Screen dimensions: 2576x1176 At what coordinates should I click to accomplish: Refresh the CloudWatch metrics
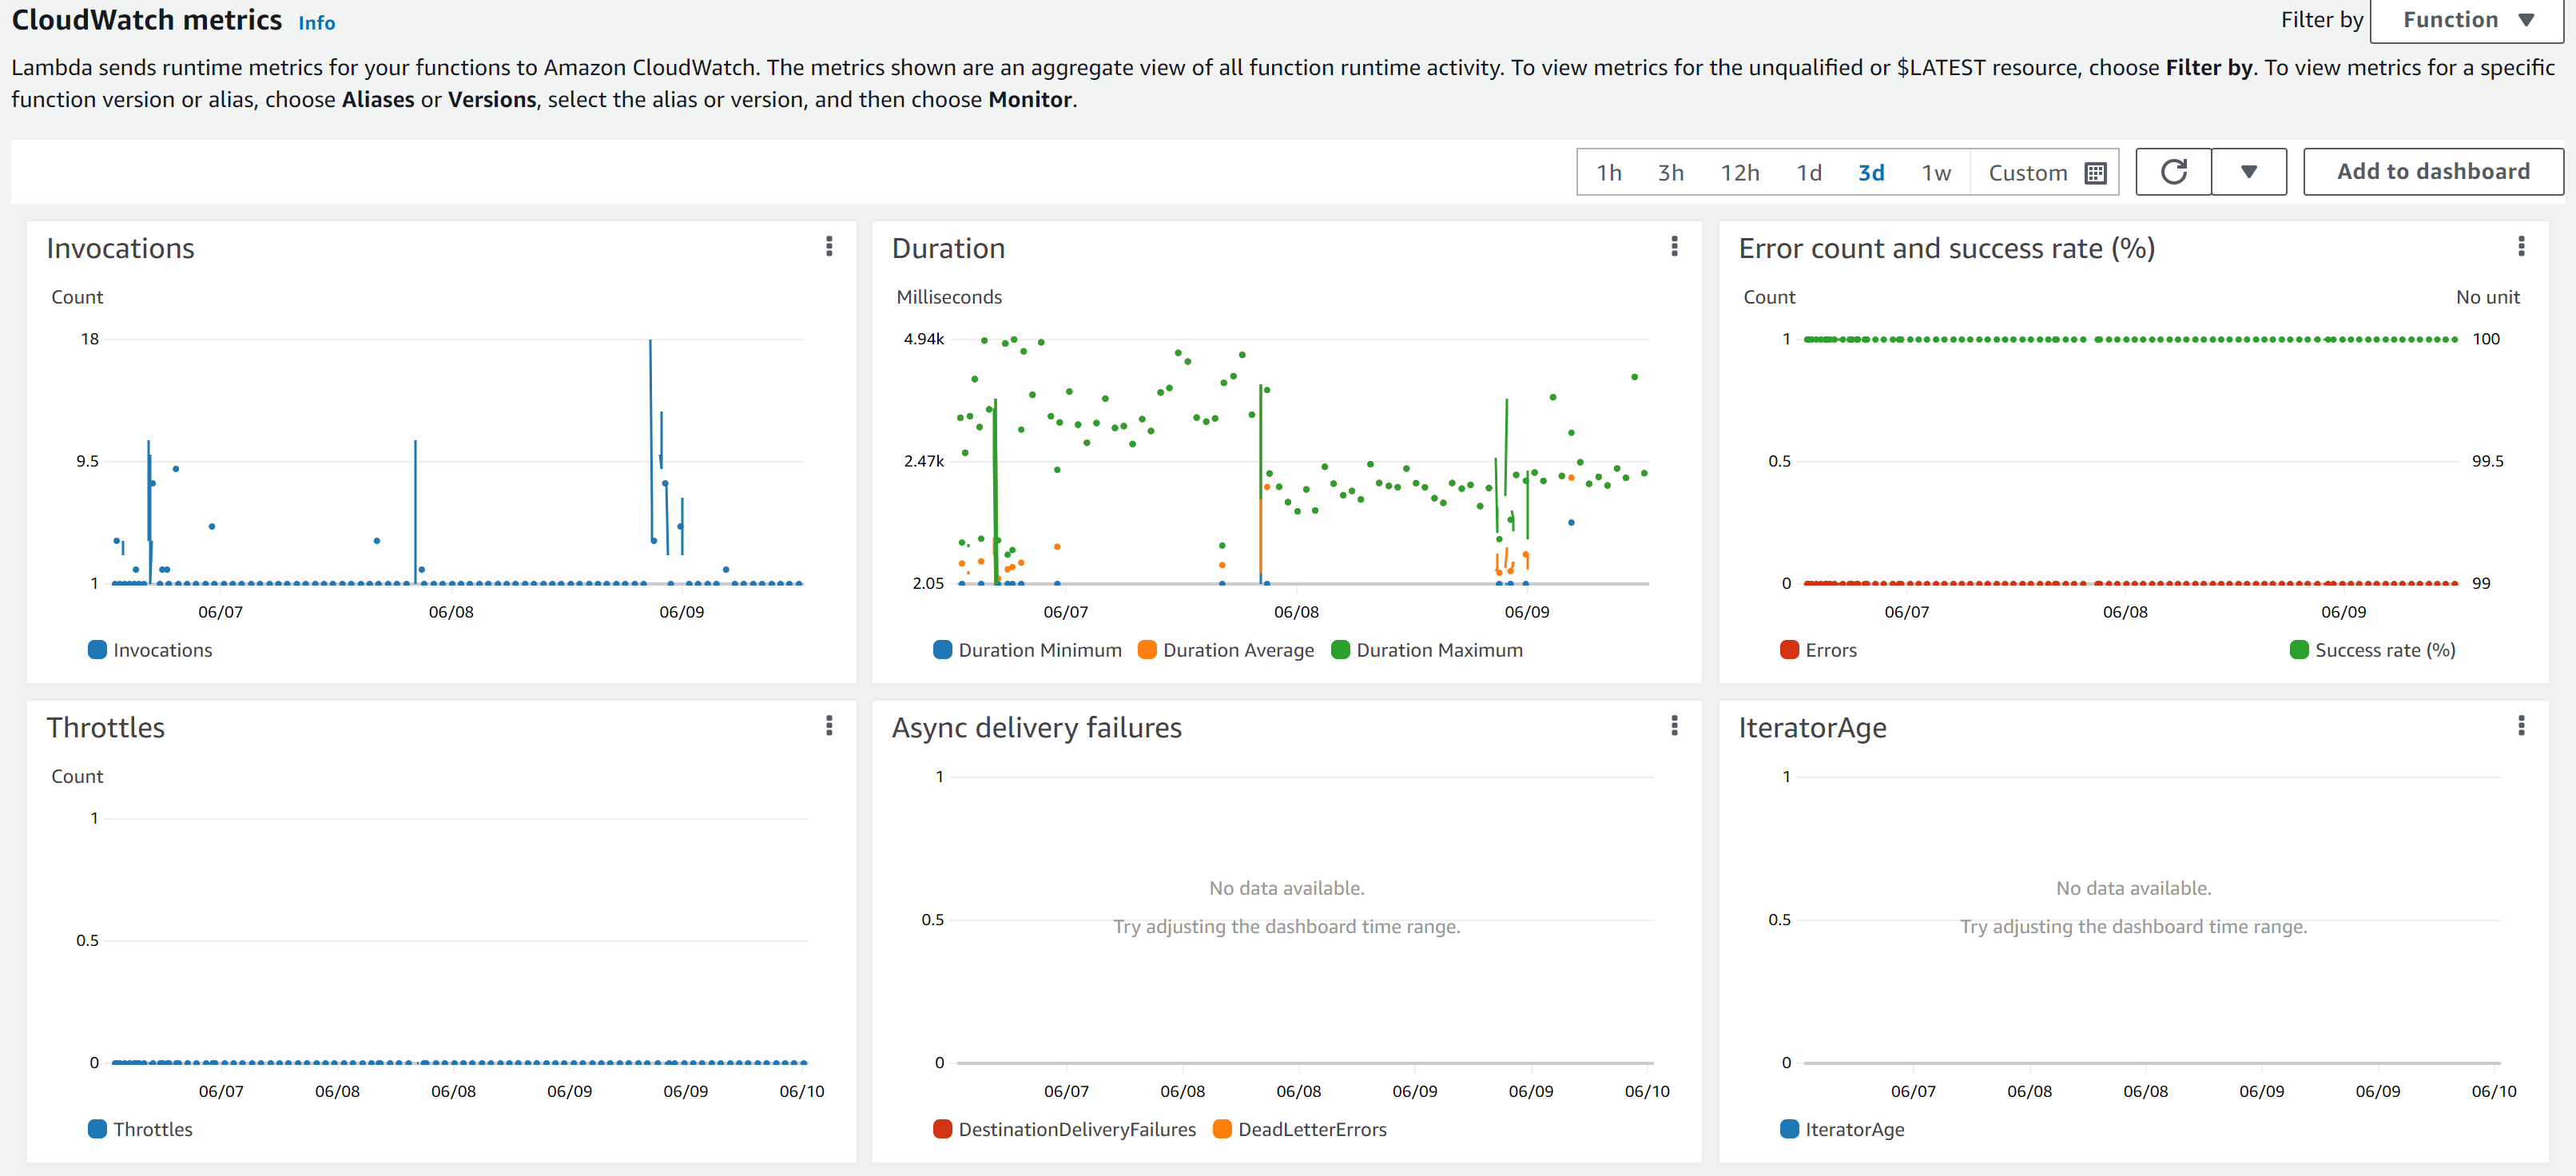point(2173,172)
